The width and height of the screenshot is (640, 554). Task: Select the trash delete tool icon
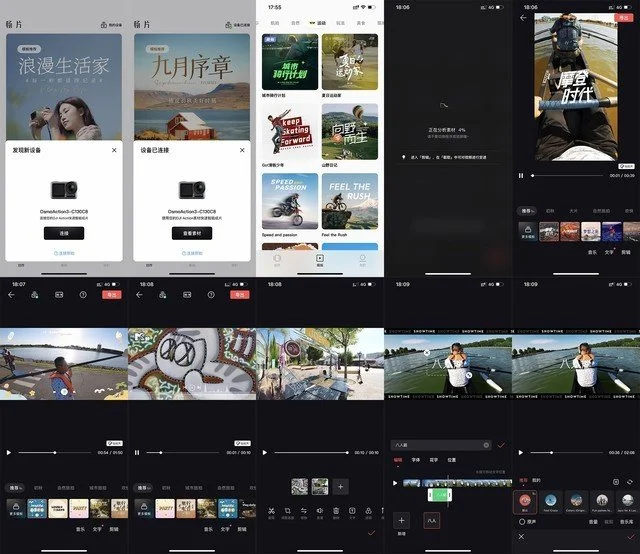click(x=336, y=512)
